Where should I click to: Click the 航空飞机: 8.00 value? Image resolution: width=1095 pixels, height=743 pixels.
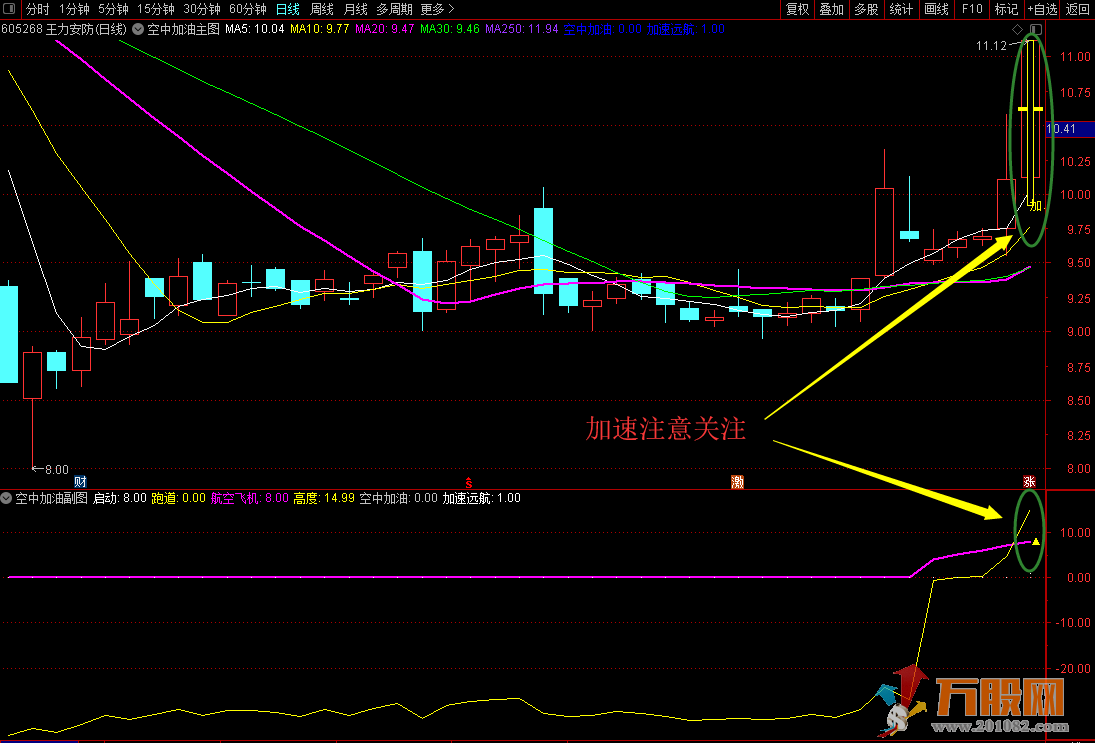(249, 498)
